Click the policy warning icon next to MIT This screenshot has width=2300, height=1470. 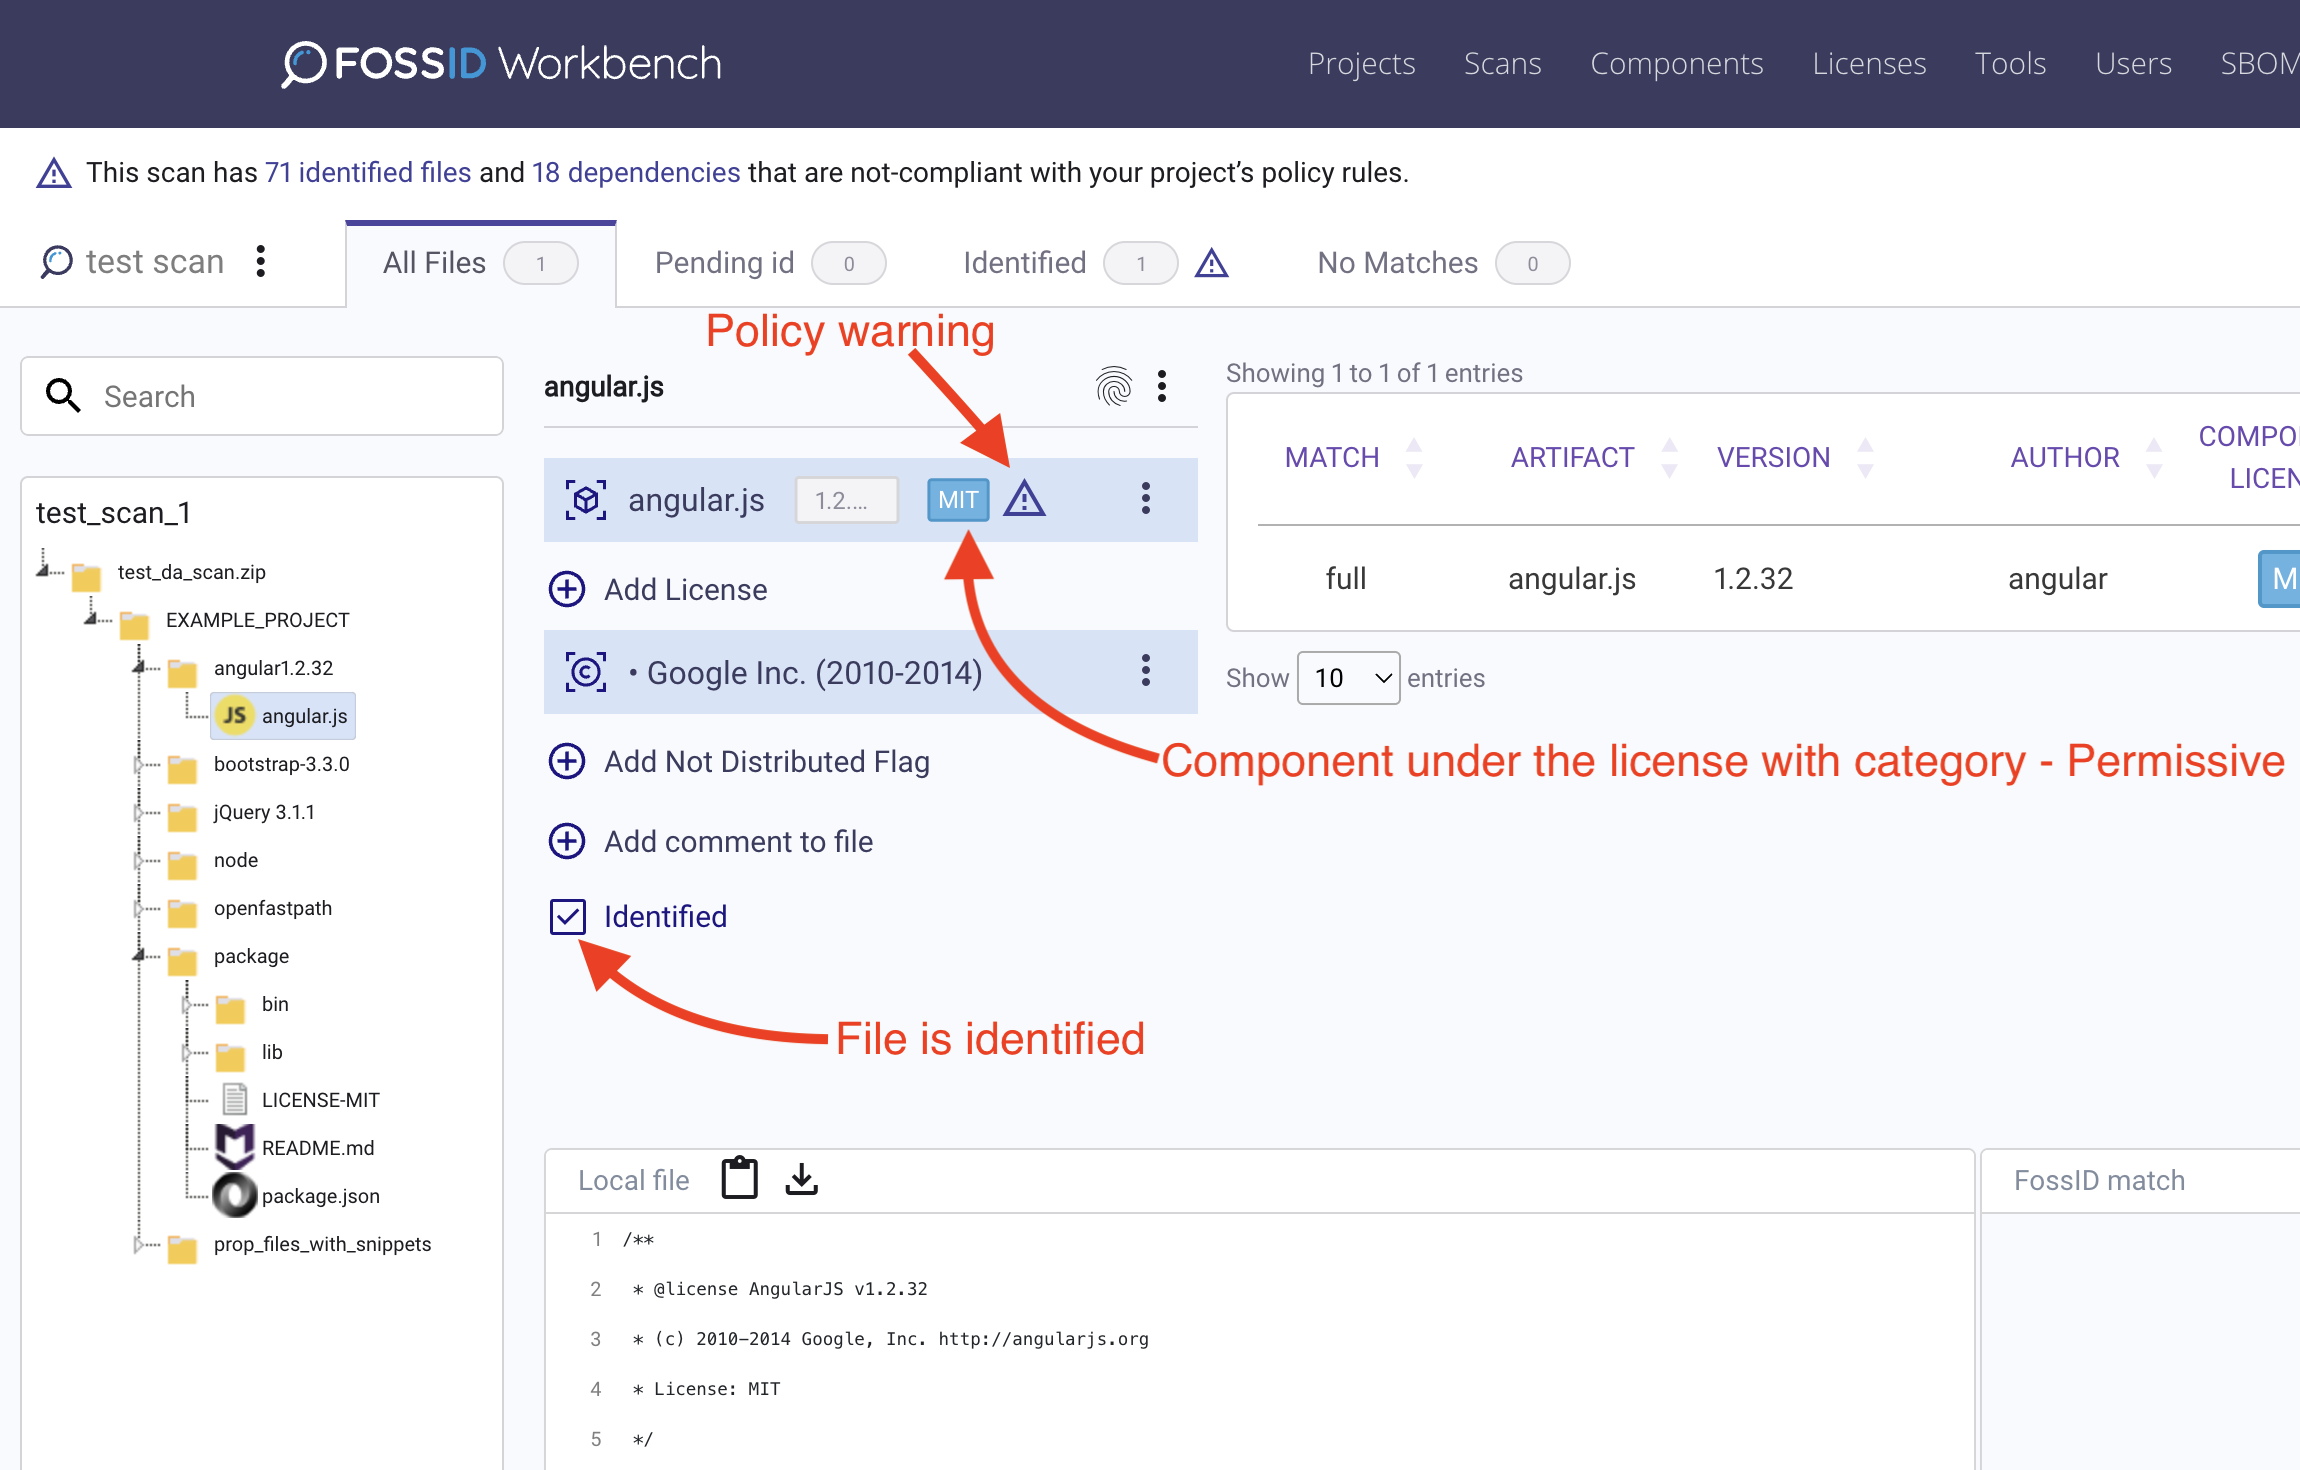1025,499
